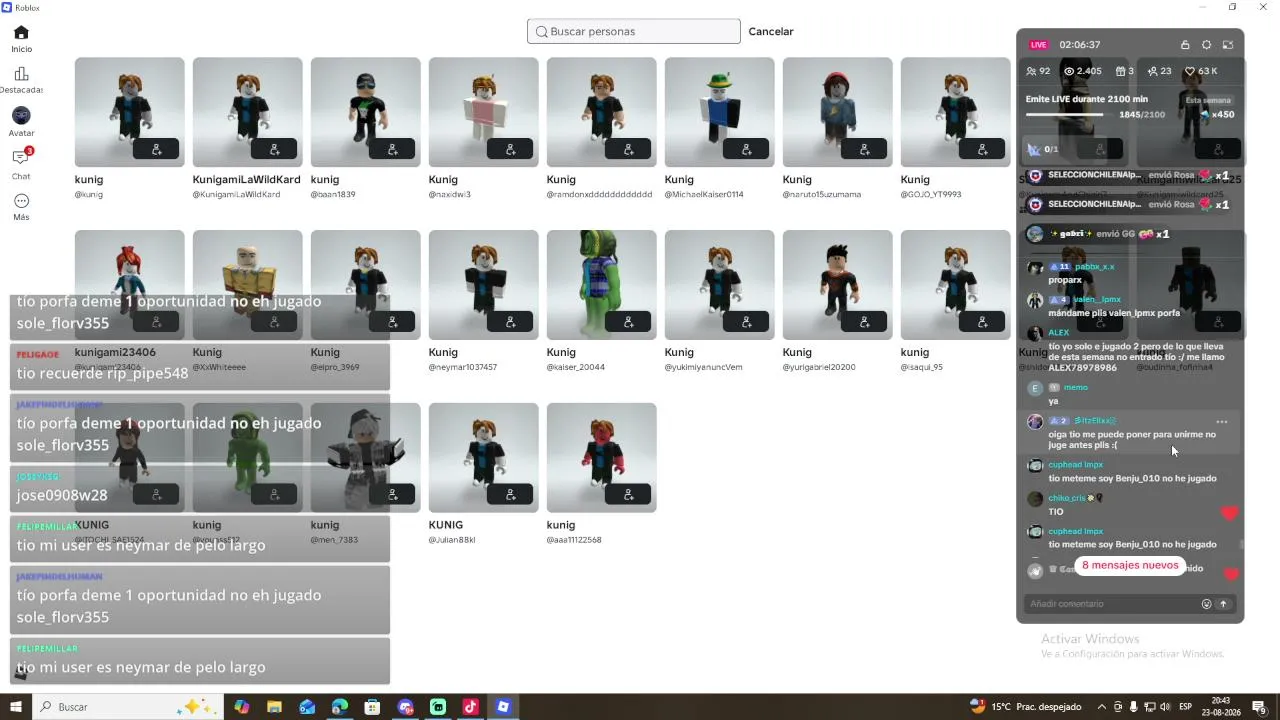Open profile name Kunig above @yurigabriel20200

tap(797, 352)
